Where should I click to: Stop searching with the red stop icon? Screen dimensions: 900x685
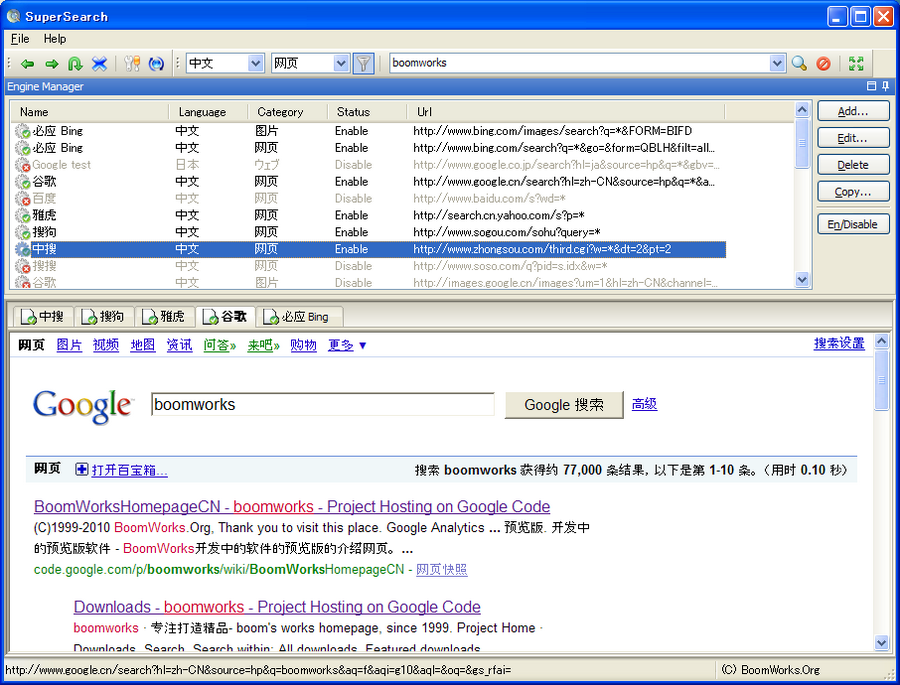point(824,63)
